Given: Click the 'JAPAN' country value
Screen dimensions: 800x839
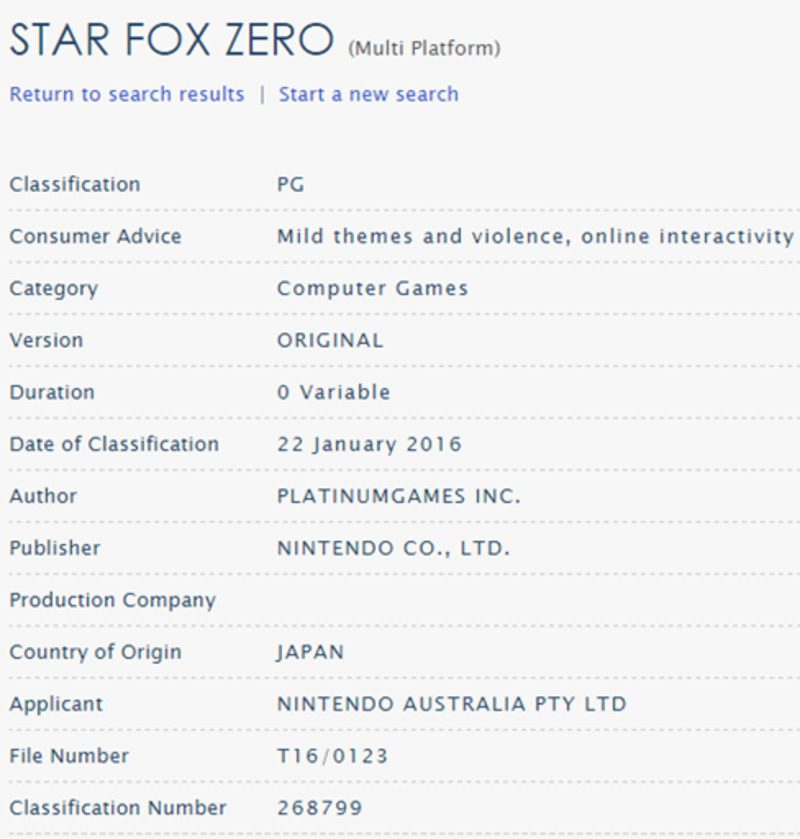Looking at the screenshot, I should 310,652.
